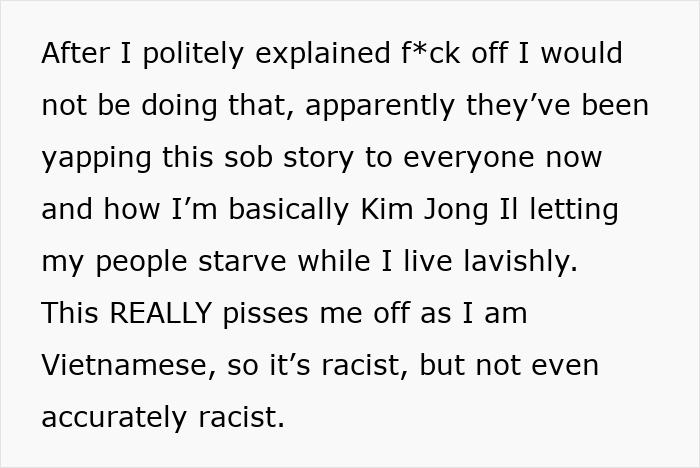The image size is (700, 468).
Task: Click the capitalized word "REALLY"
Action: pyautogui.click(x=160, y=313)
